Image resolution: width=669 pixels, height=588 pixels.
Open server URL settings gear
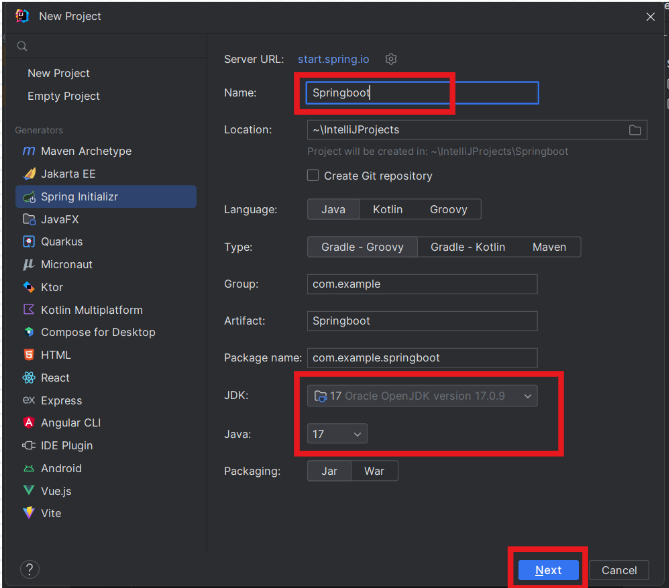[x=391, y=59]
